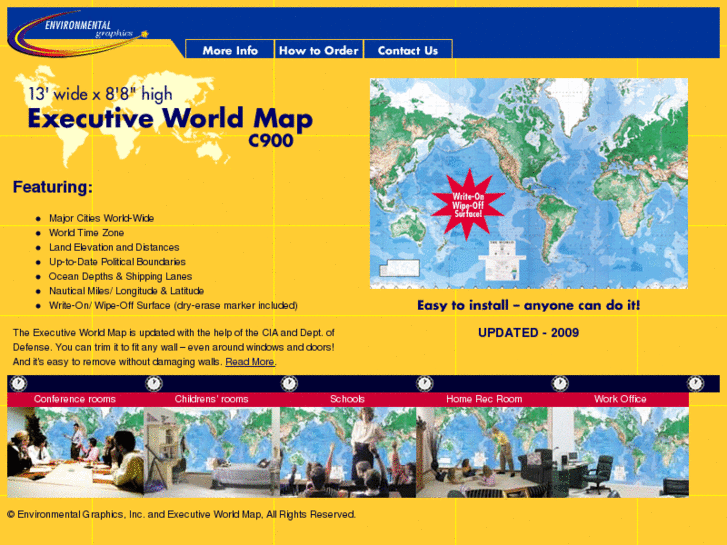This screenshot has width=727, height=545.
Task: Click Major Cities World-Wide bullet
Action: click(102, 218)
